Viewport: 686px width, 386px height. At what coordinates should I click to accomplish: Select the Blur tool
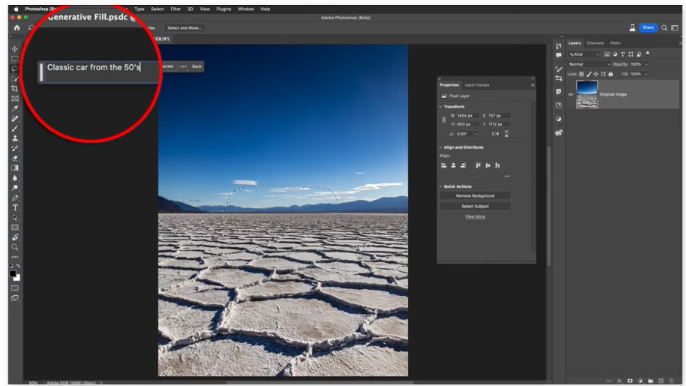point(15,178)
